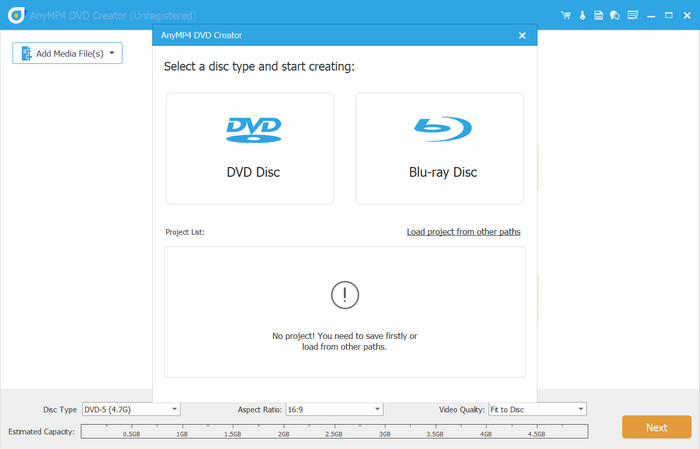Click the empty project list warning icon
Screen dimensions: 700x449
(x=345, y=295)
